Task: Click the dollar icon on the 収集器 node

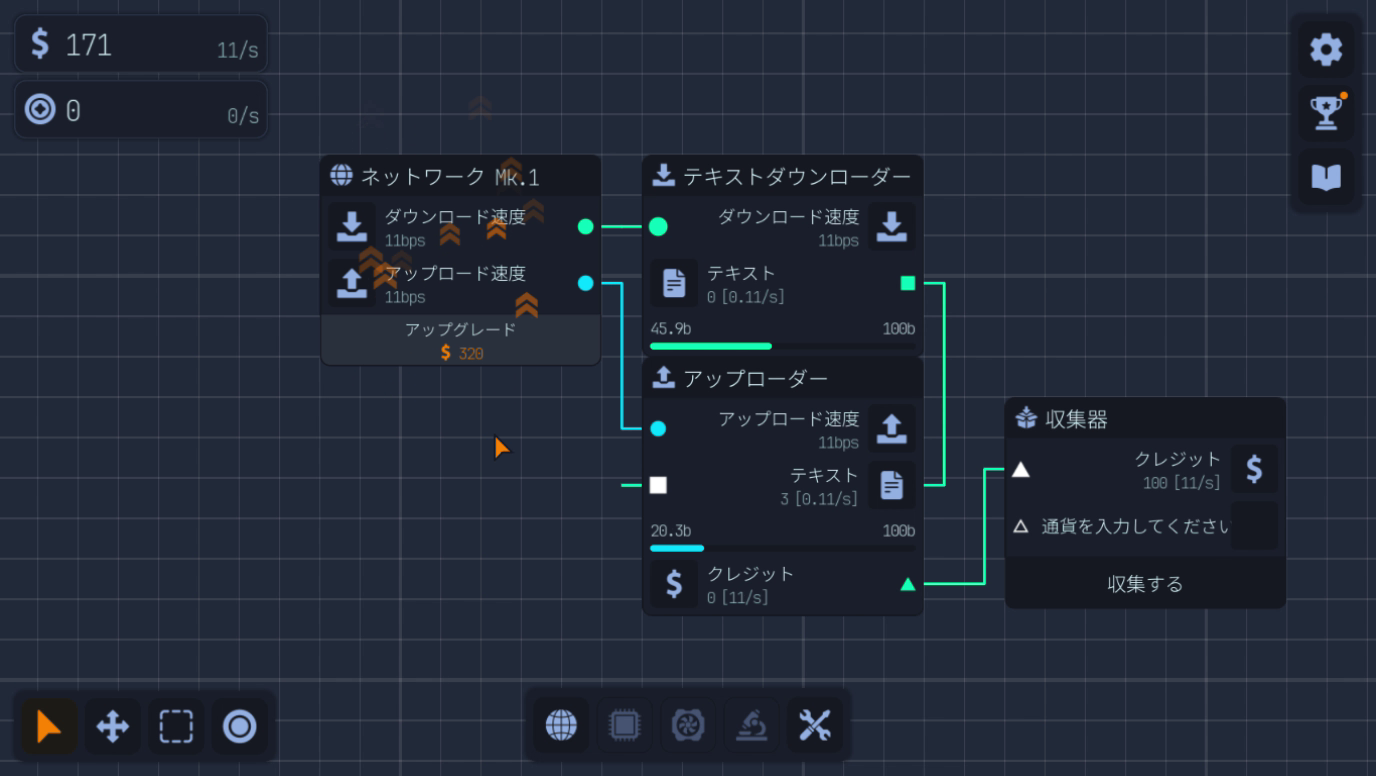Action: point(1255,468)
